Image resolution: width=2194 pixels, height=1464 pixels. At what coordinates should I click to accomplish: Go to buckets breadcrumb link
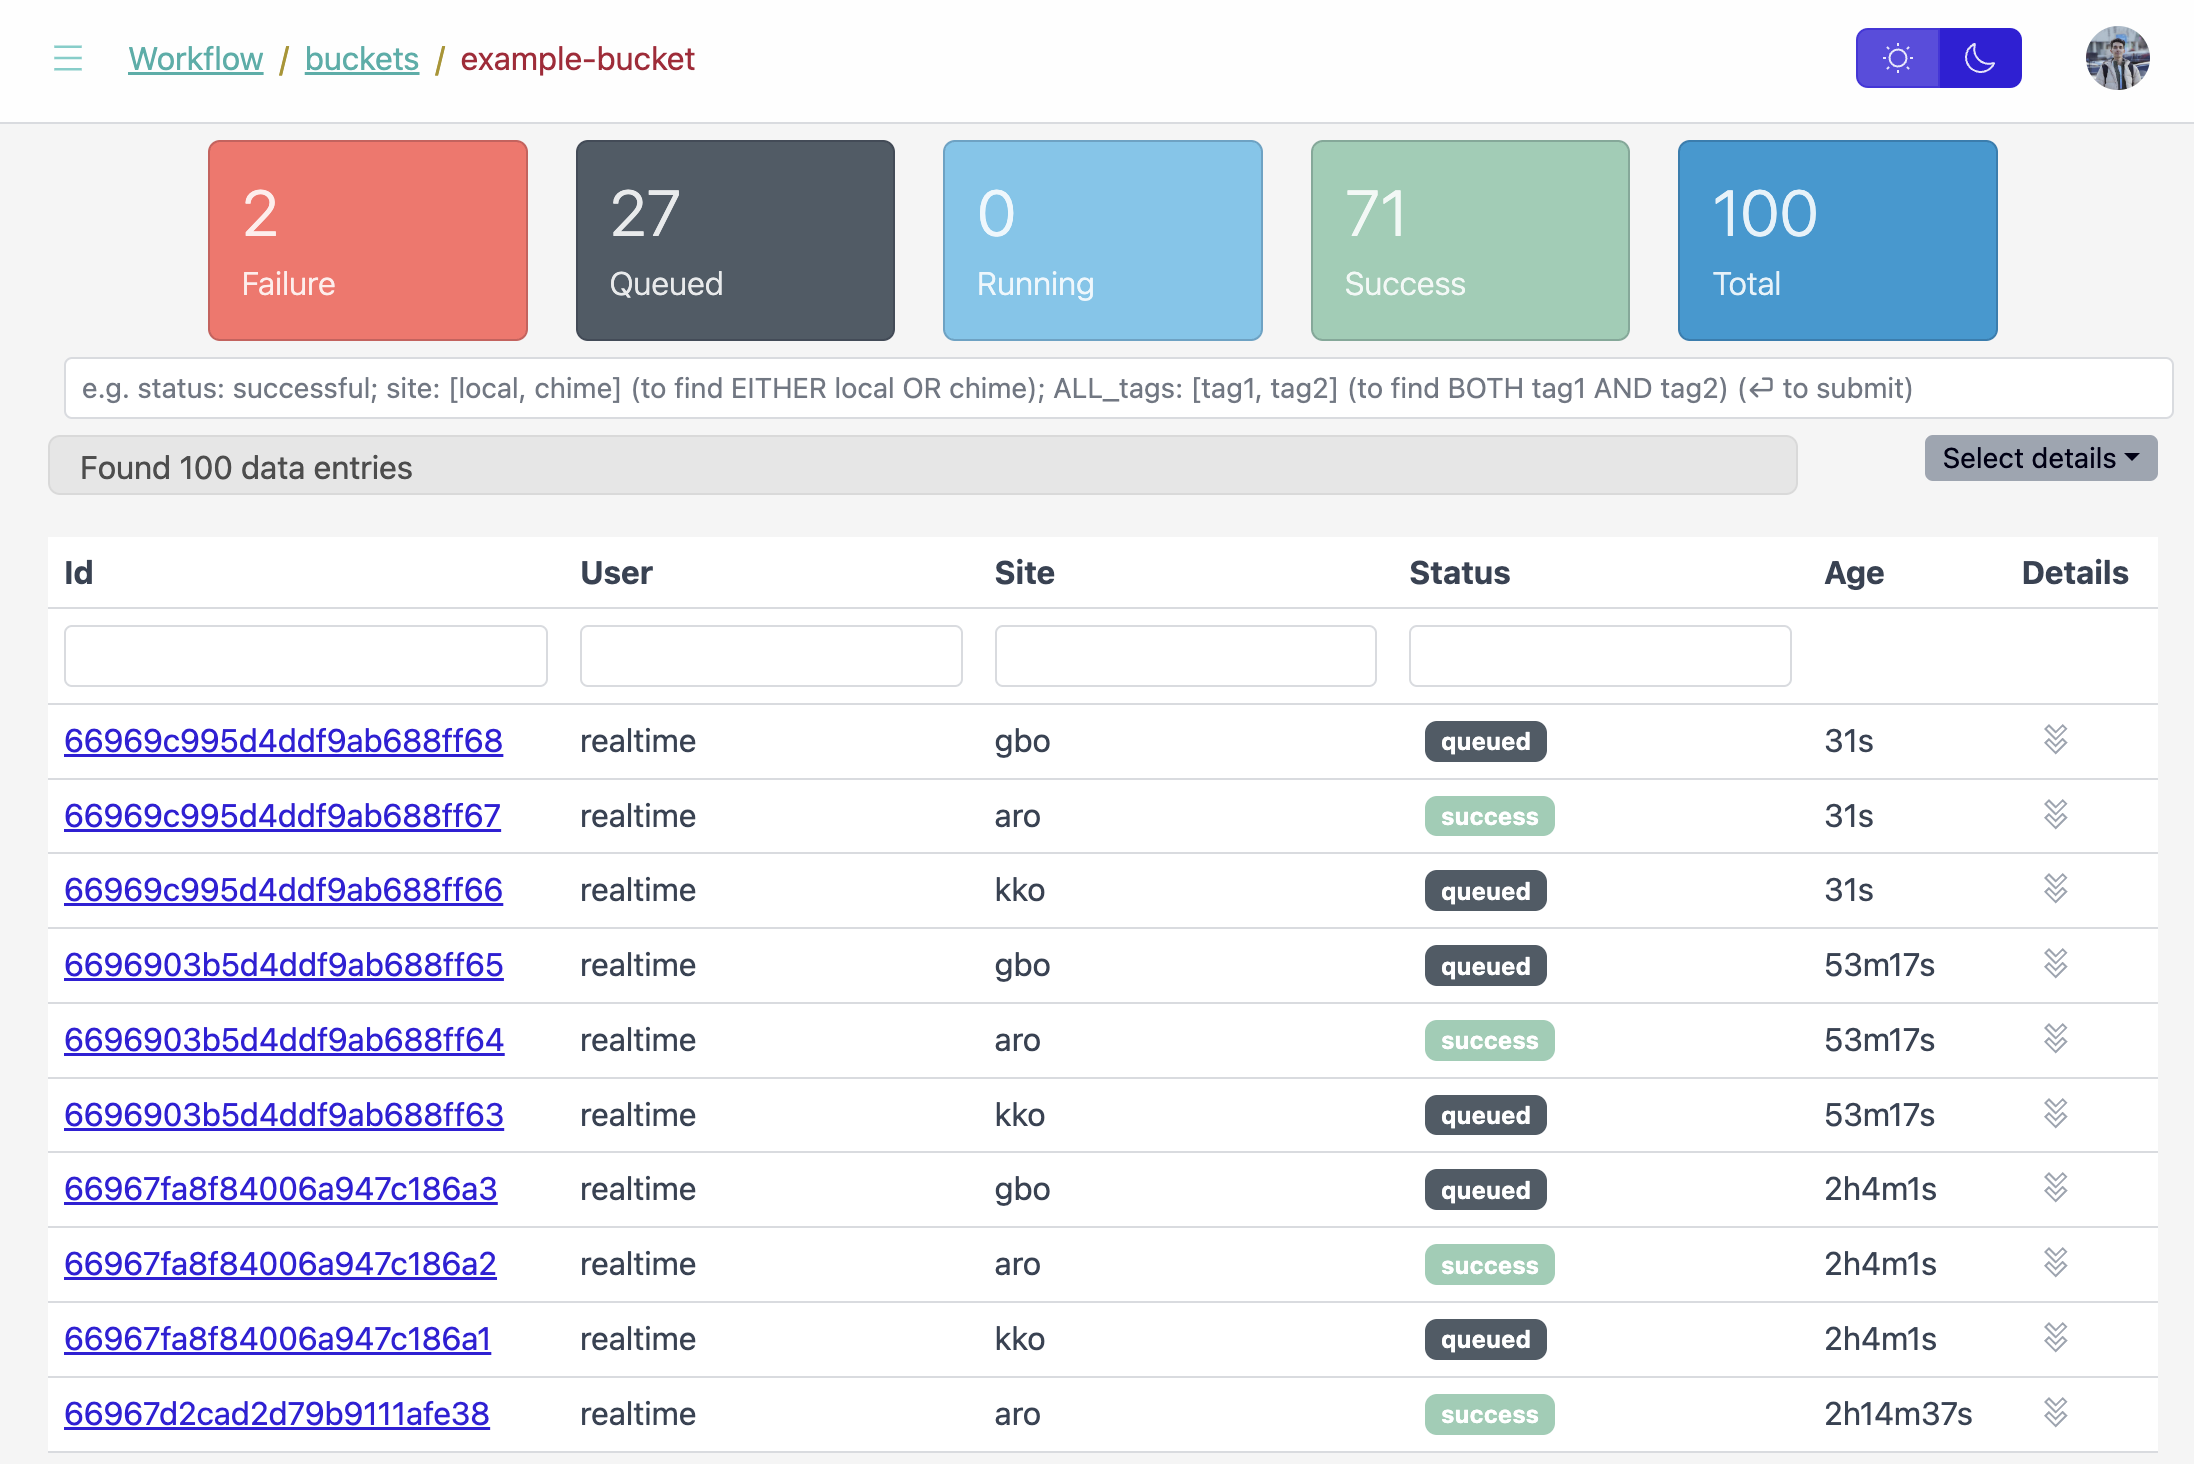click(x=362, y=59)
